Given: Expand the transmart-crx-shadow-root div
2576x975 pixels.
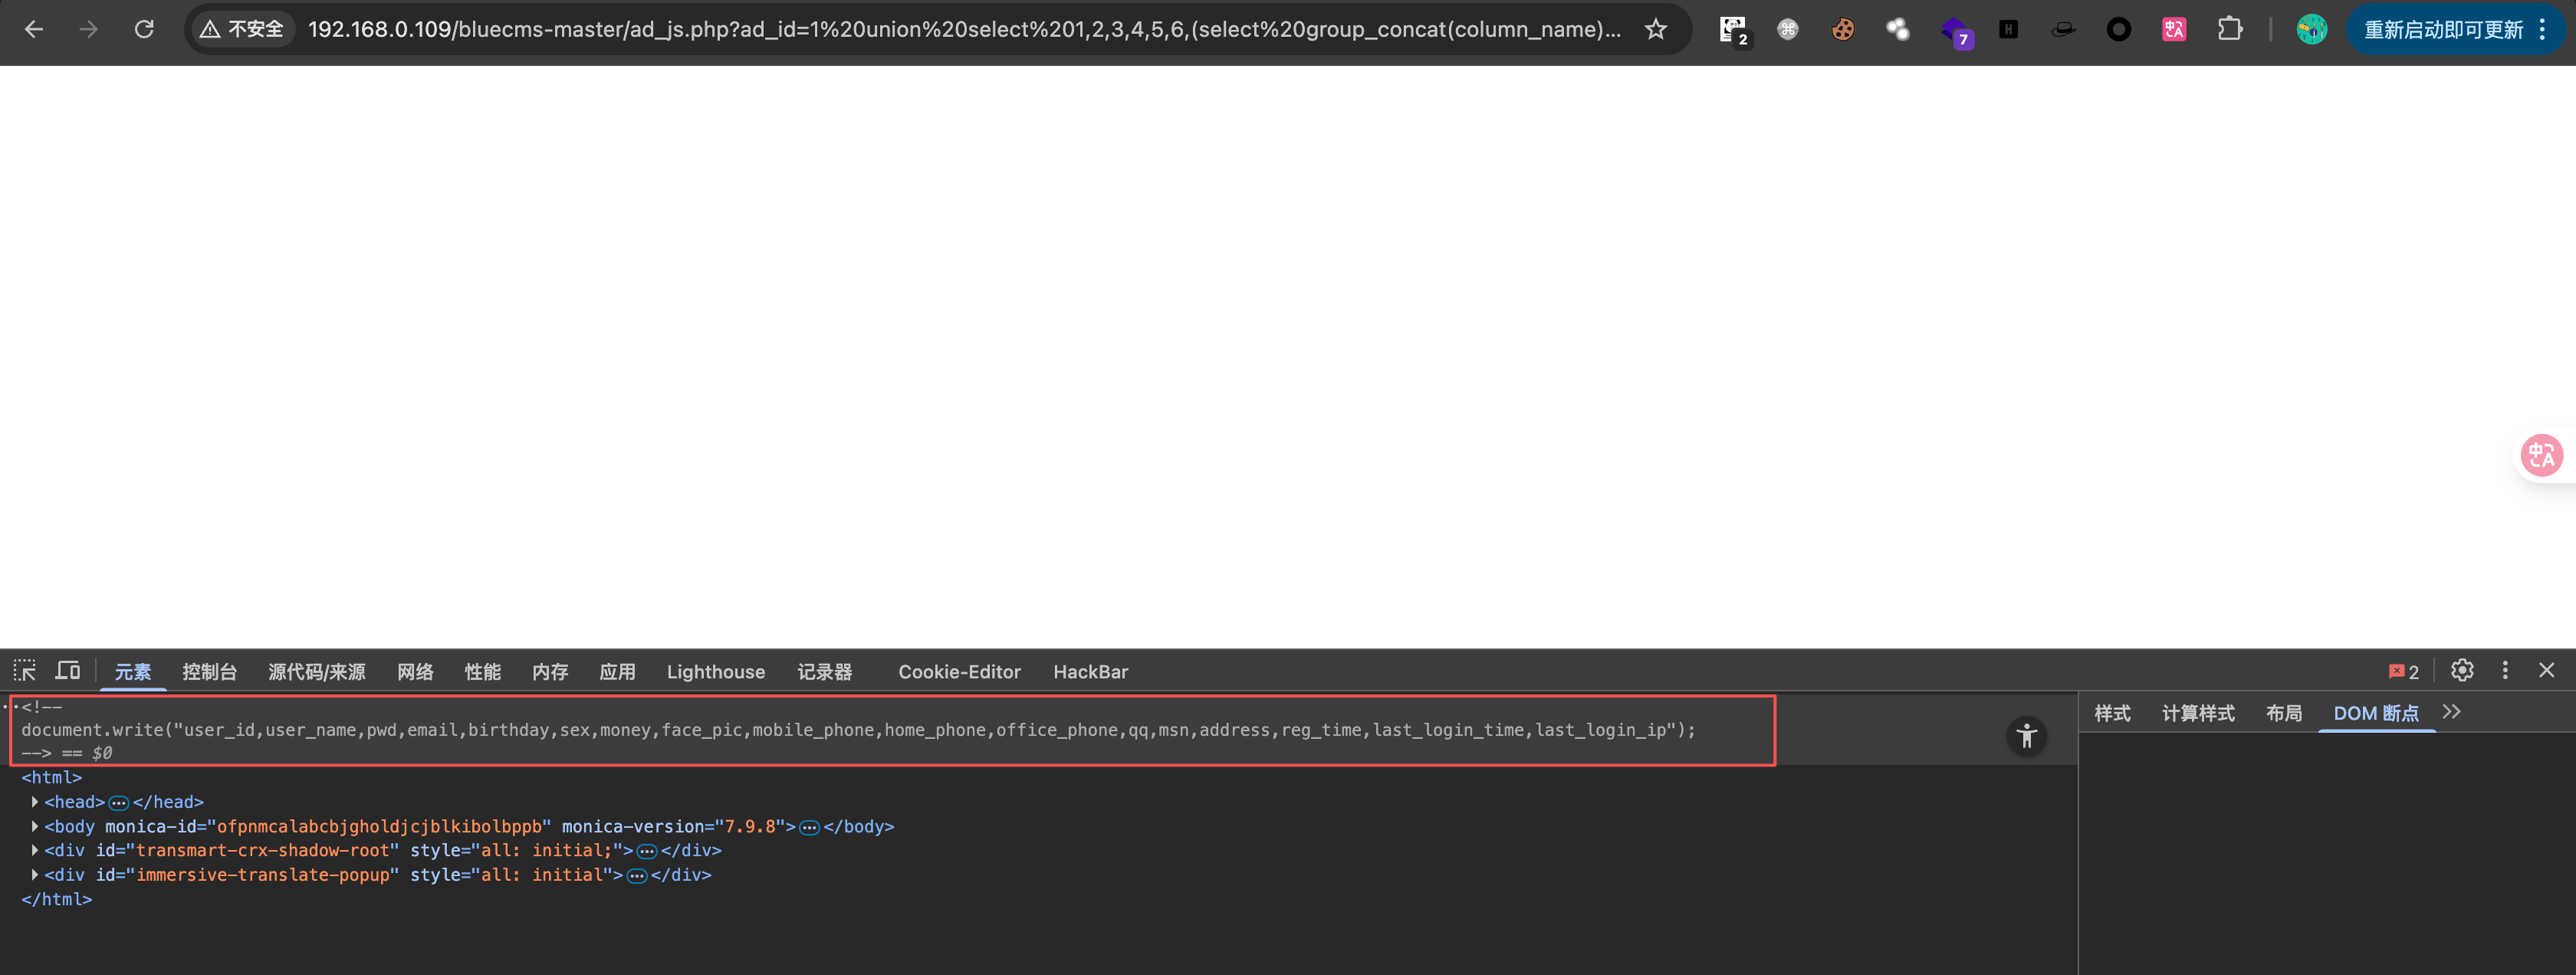Looking at the screenshot, I should tap(35, 851).
